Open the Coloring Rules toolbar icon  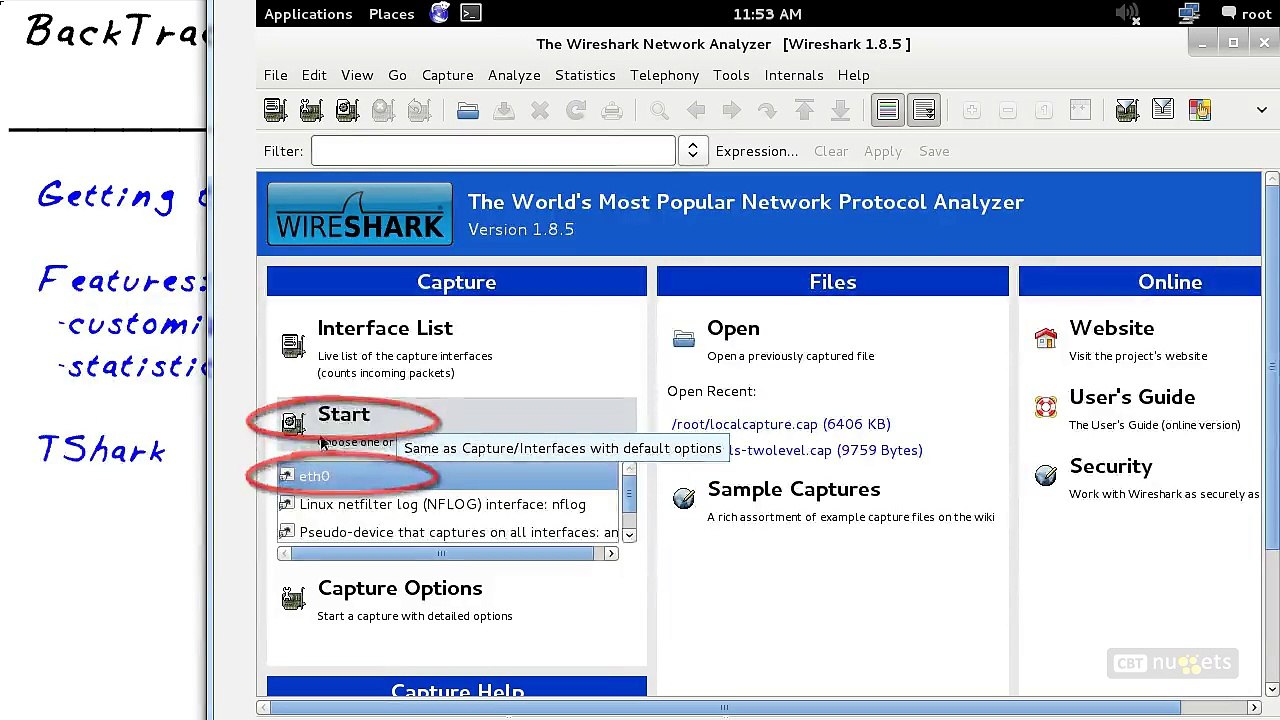(x=1199, y=110)
